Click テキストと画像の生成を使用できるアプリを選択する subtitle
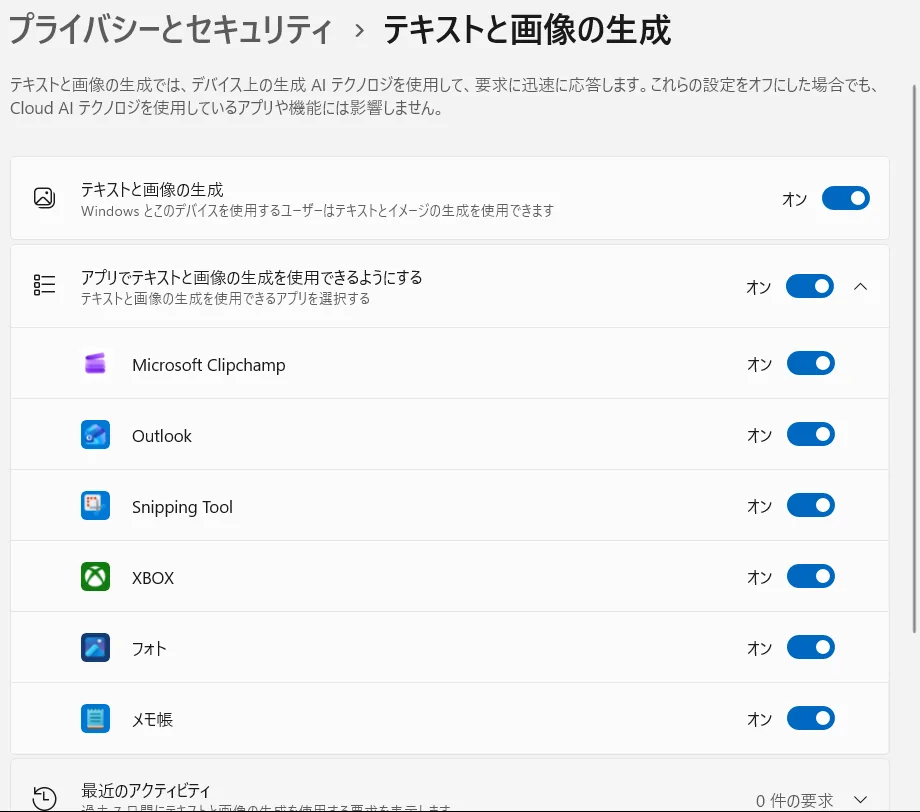Image resolution: width=920 pixels, height=812 pixels. click(225, 299)
